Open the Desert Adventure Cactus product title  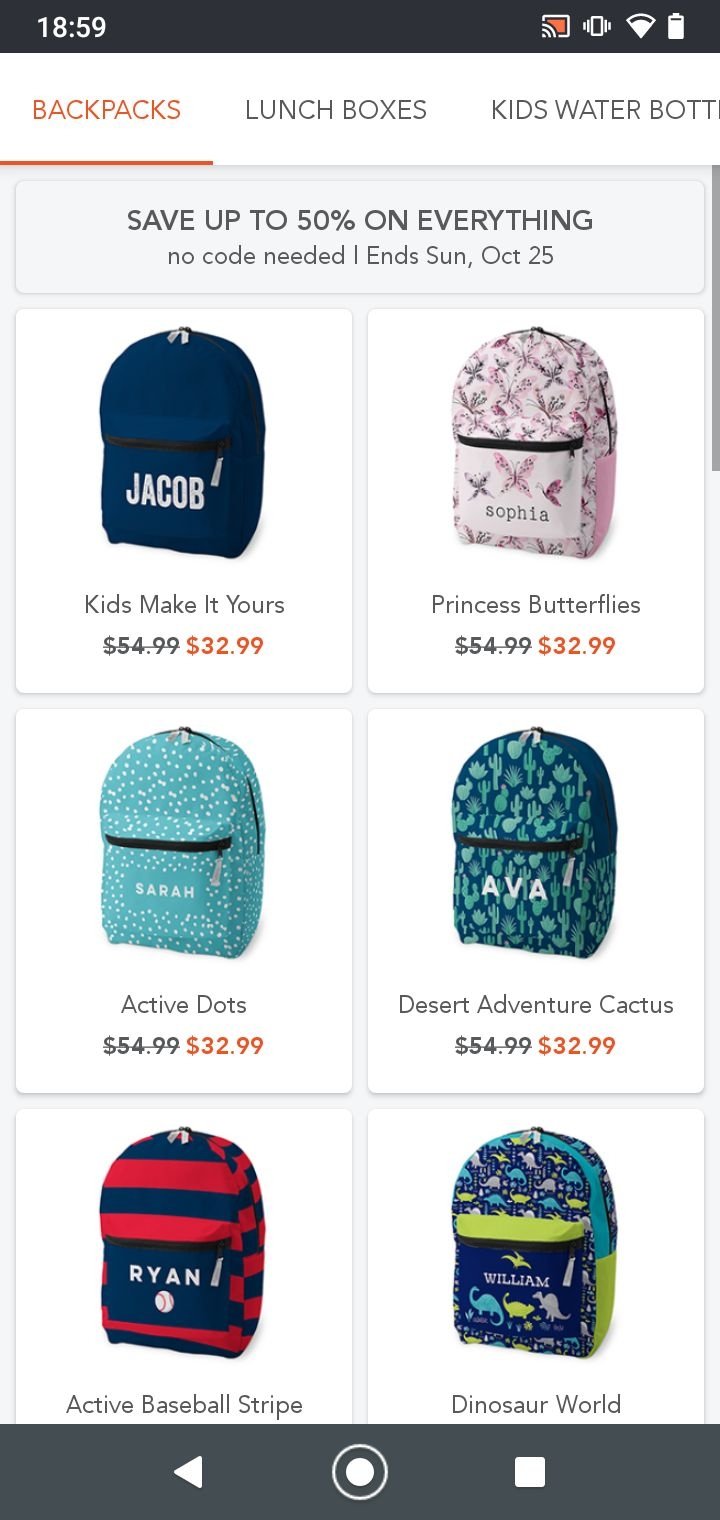click(536, 1005)
